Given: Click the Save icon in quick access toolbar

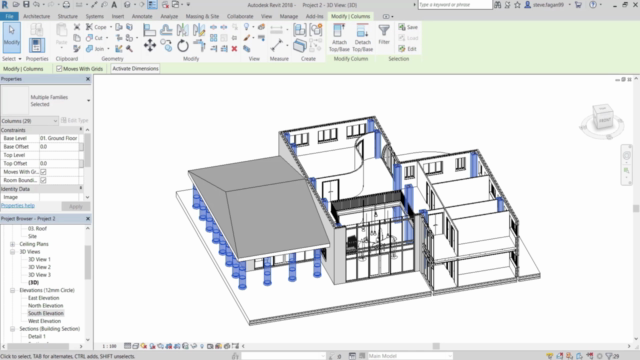Looking at the screenshot, I should coord(26,4).
